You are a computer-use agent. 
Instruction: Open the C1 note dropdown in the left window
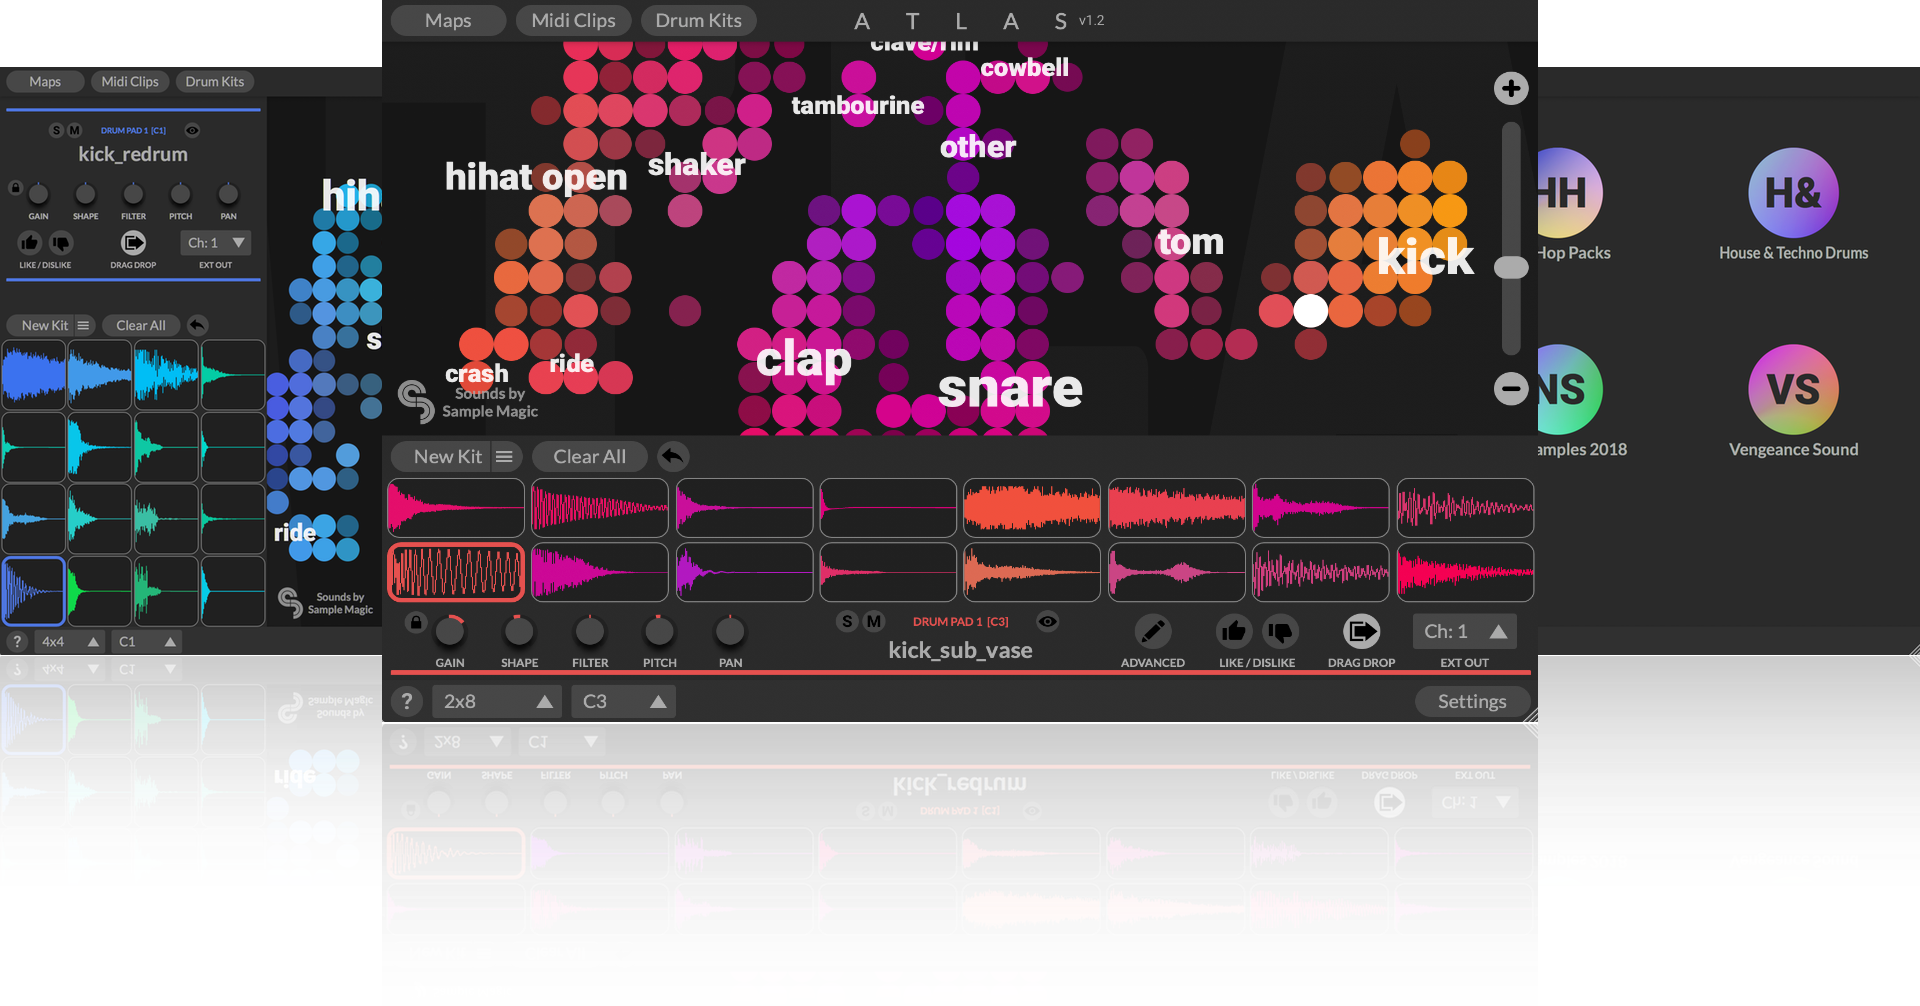[147, 642]
